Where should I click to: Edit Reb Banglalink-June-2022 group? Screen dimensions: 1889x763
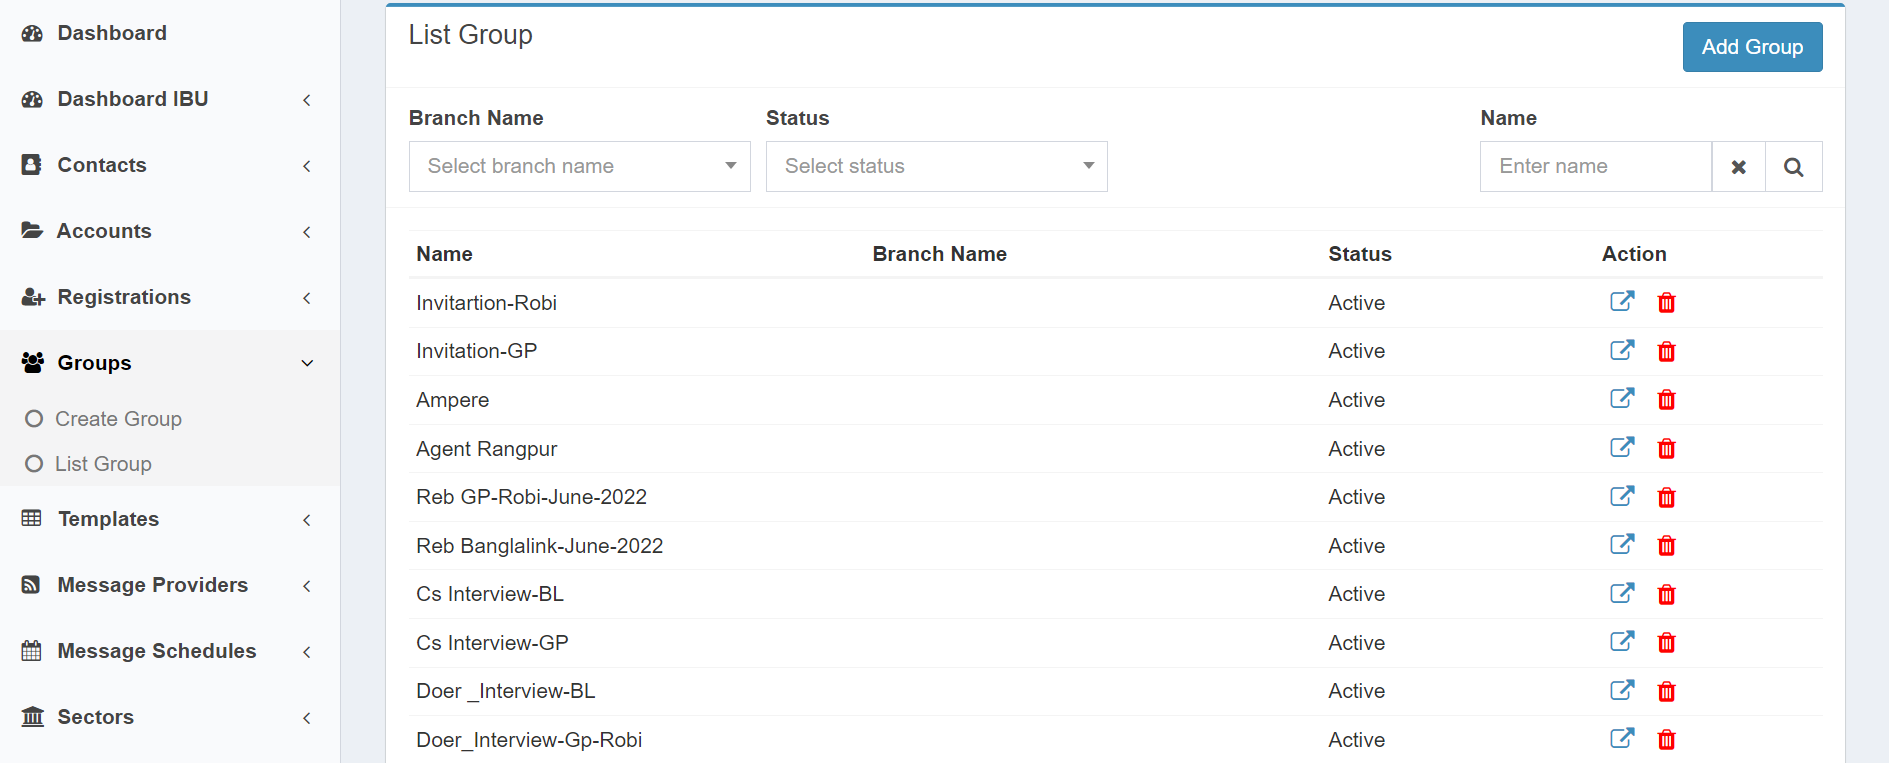pyautogui.click(x=1622, y=544)
